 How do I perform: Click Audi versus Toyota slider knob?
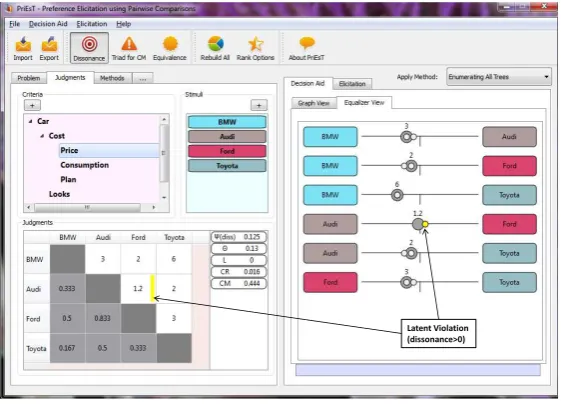(x=411, y=254)
